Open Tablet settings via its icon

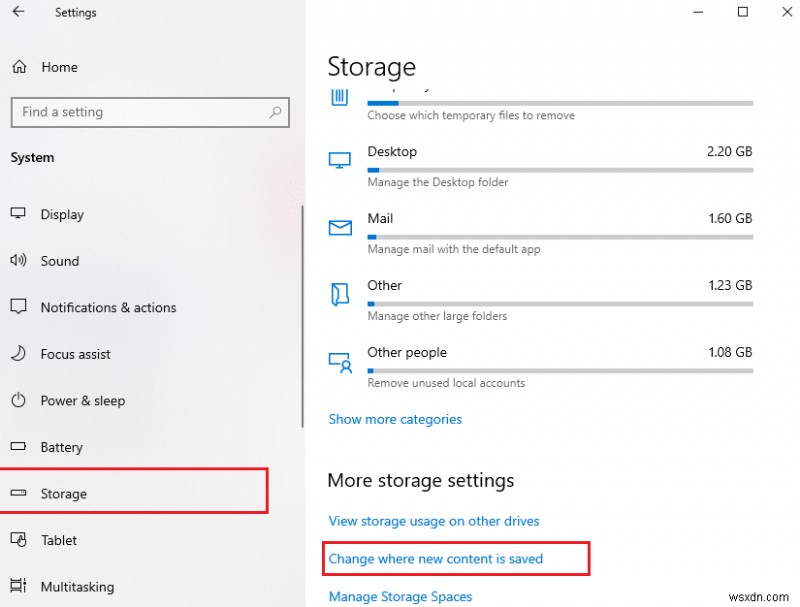18,540
